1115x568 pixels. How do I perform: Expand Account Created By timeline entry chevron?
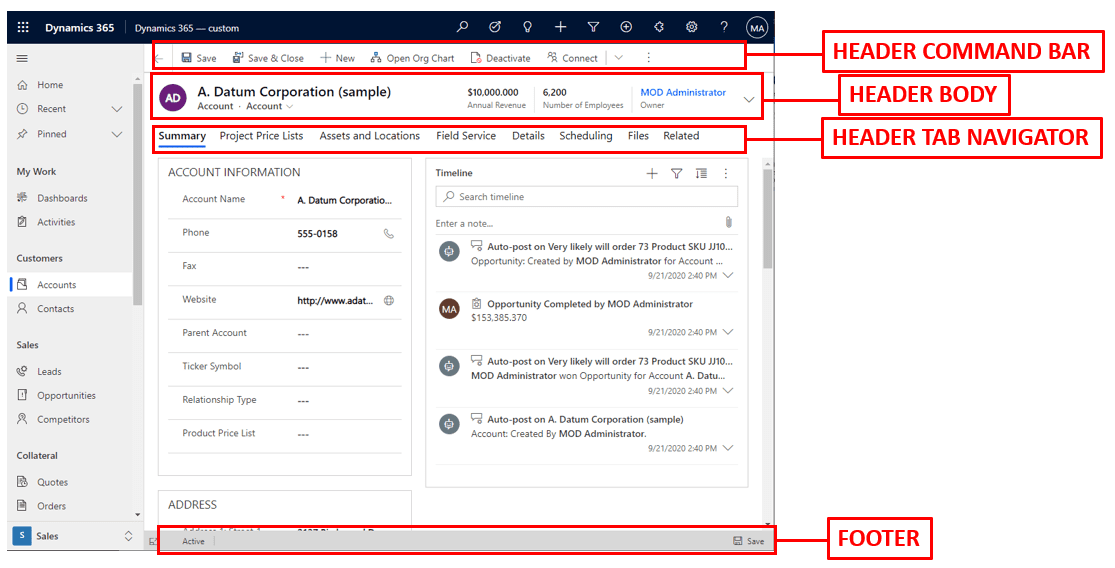click(727, 448)
